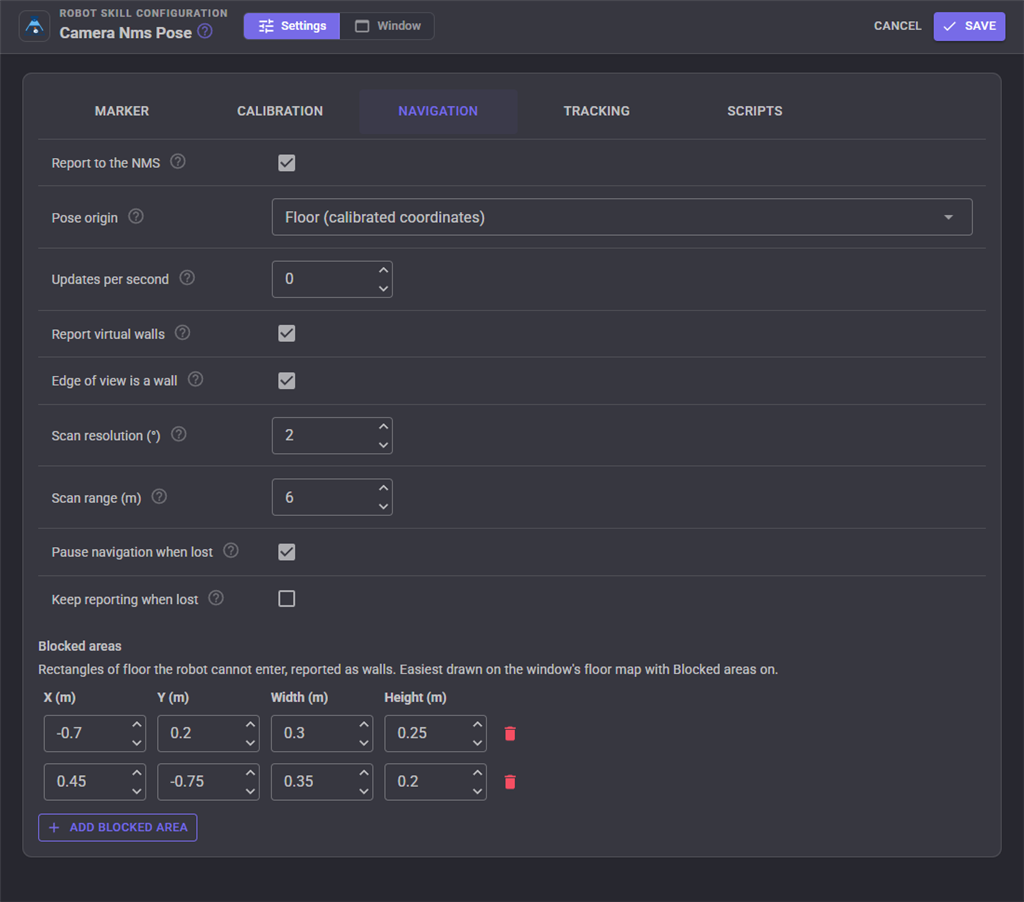Click the robot skill logo icon

click(35, 26)
